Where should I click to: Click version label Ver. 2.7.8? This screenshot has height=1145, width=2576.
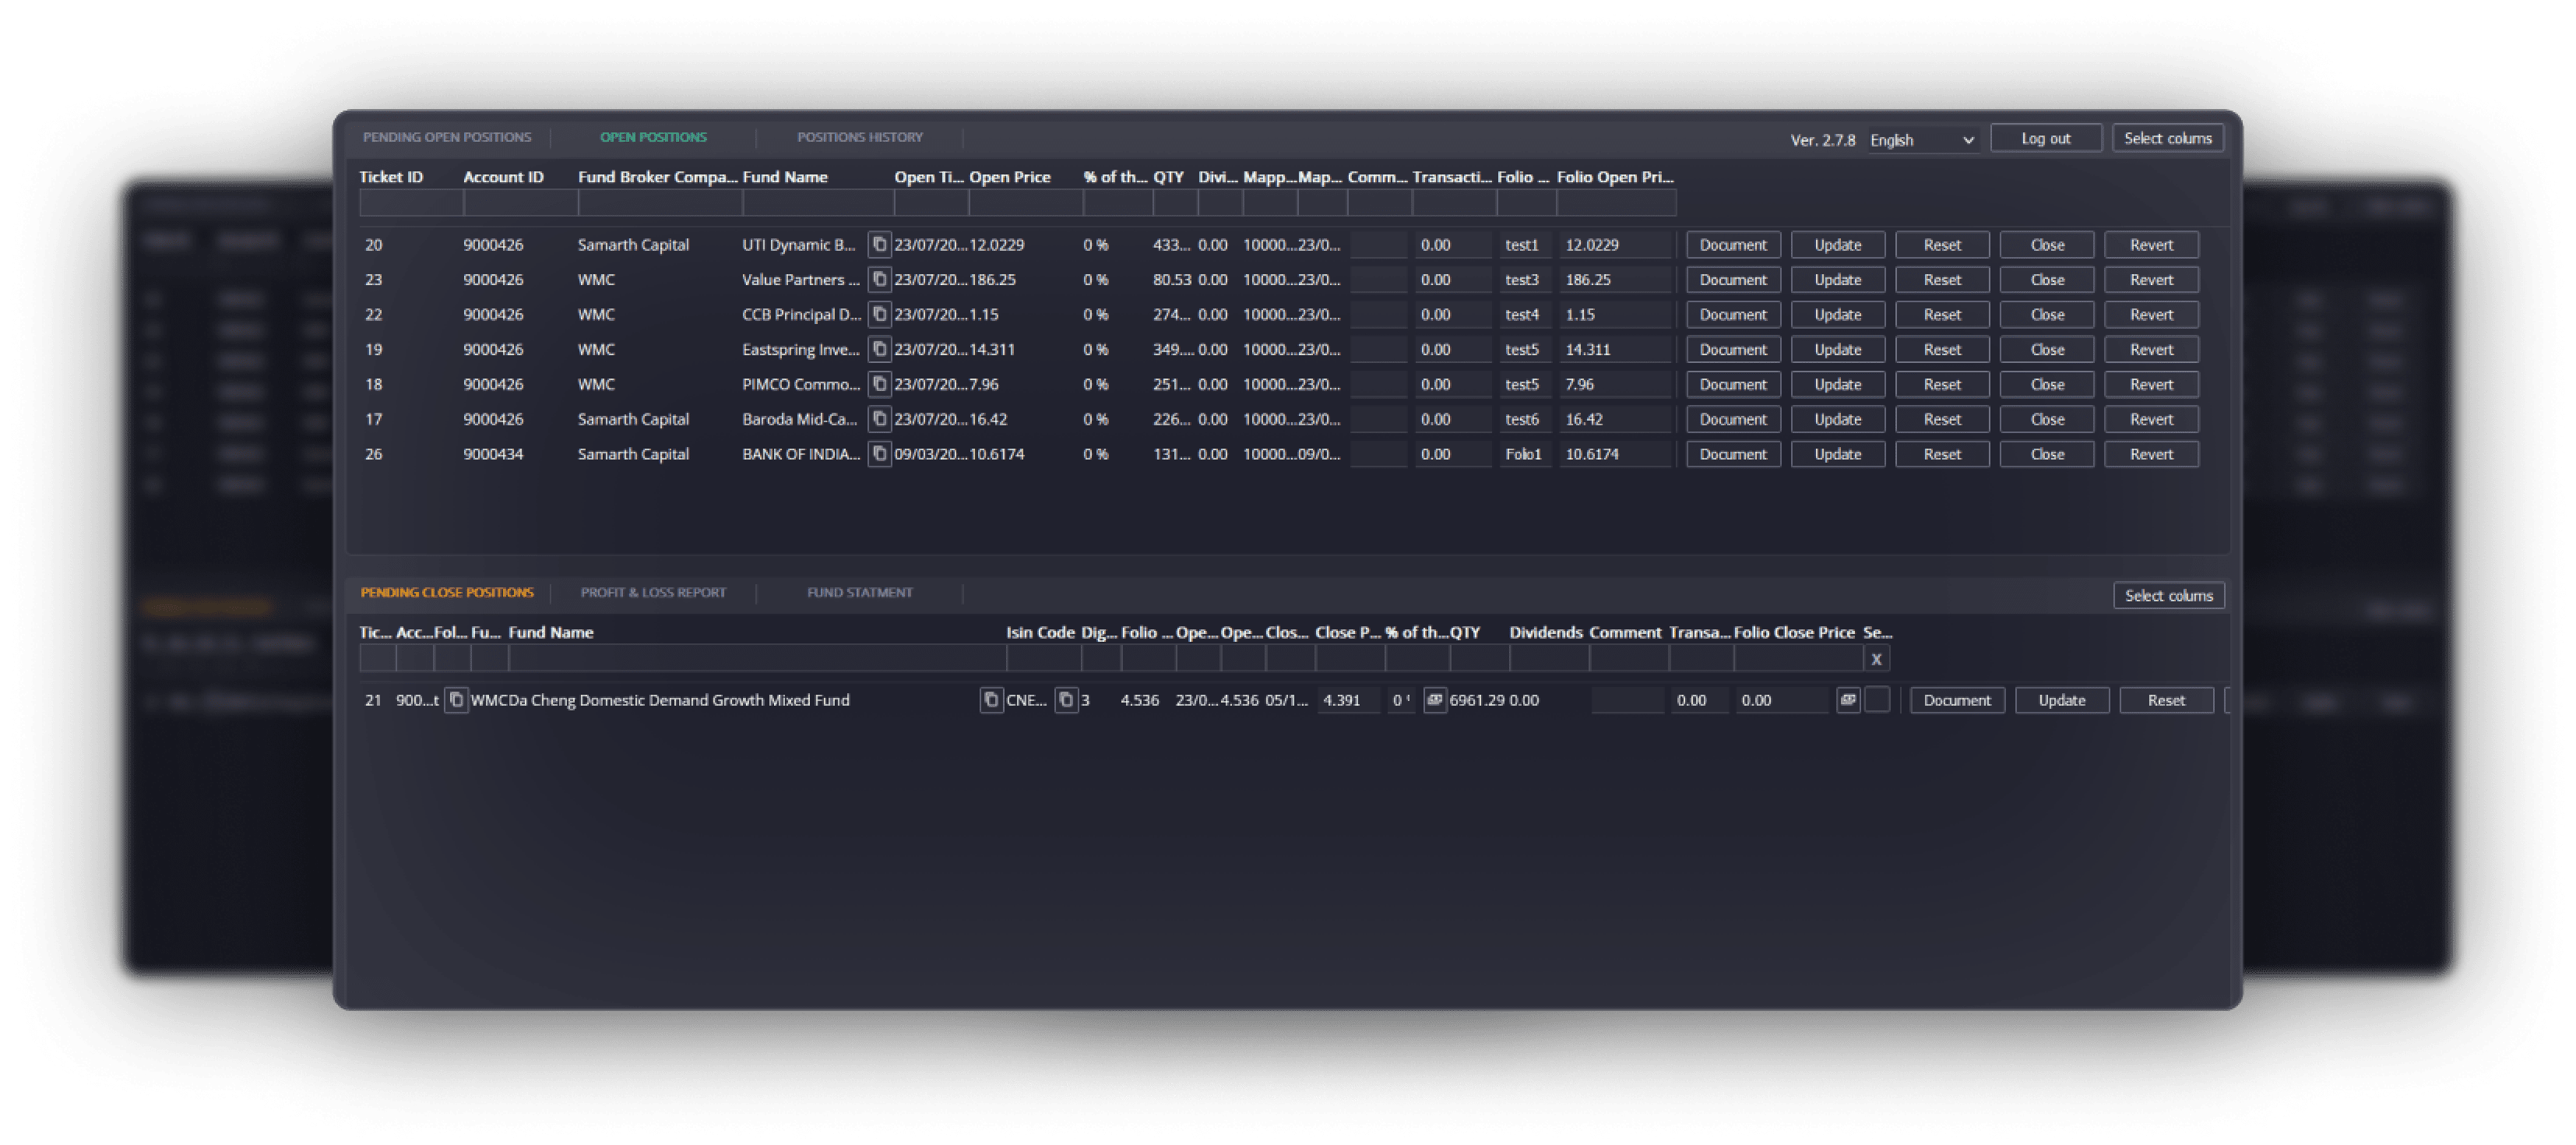coord(1822,140)
